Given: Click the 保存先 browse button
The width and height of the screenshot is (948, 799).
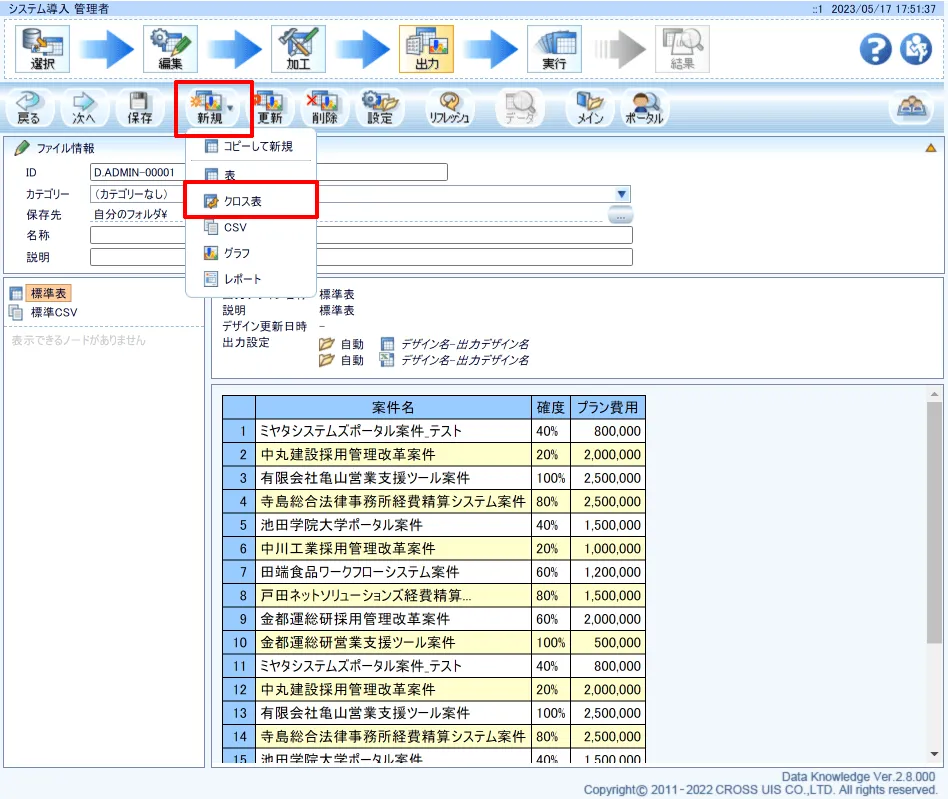Looking at the screenshot, I should coord(620,214).
